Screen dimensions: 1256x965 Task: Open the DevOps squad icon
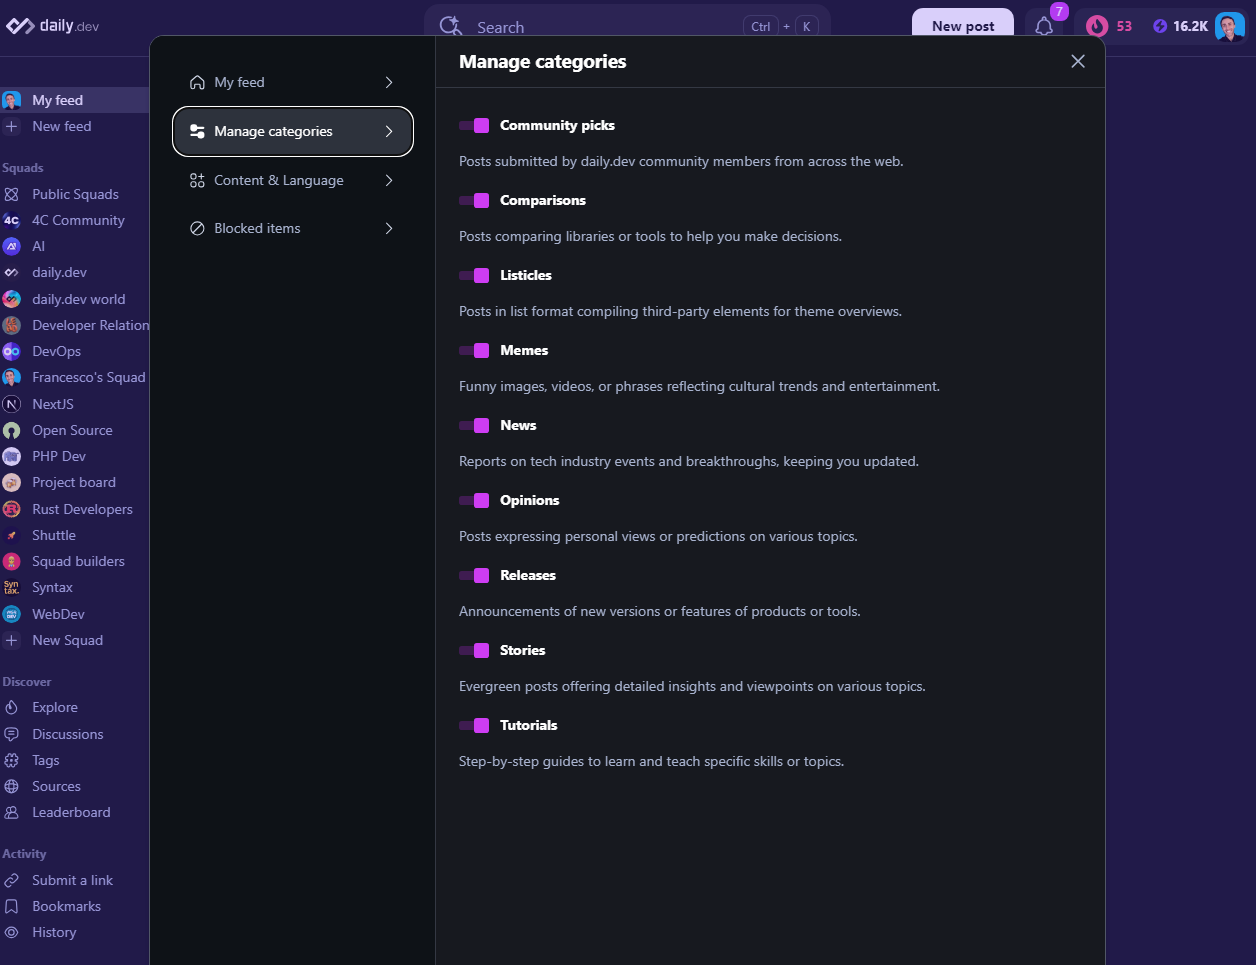click(12, 351)
